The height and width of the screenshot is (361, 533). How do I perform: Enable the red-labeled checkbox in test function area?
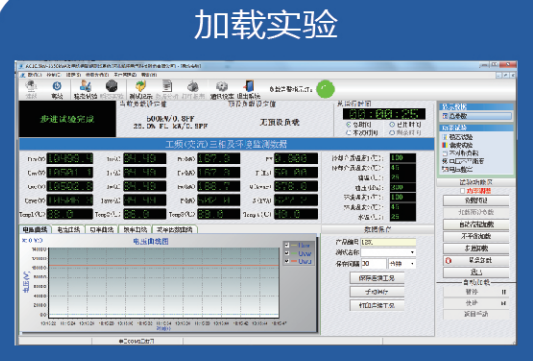pos(462,191)
